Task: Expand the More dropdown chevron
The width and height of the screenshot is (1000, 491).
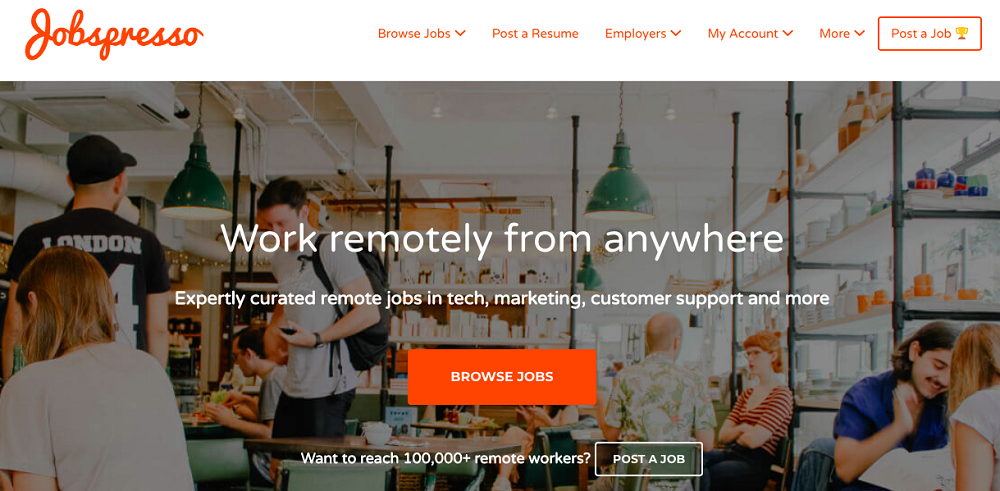Action: point(860,33)
